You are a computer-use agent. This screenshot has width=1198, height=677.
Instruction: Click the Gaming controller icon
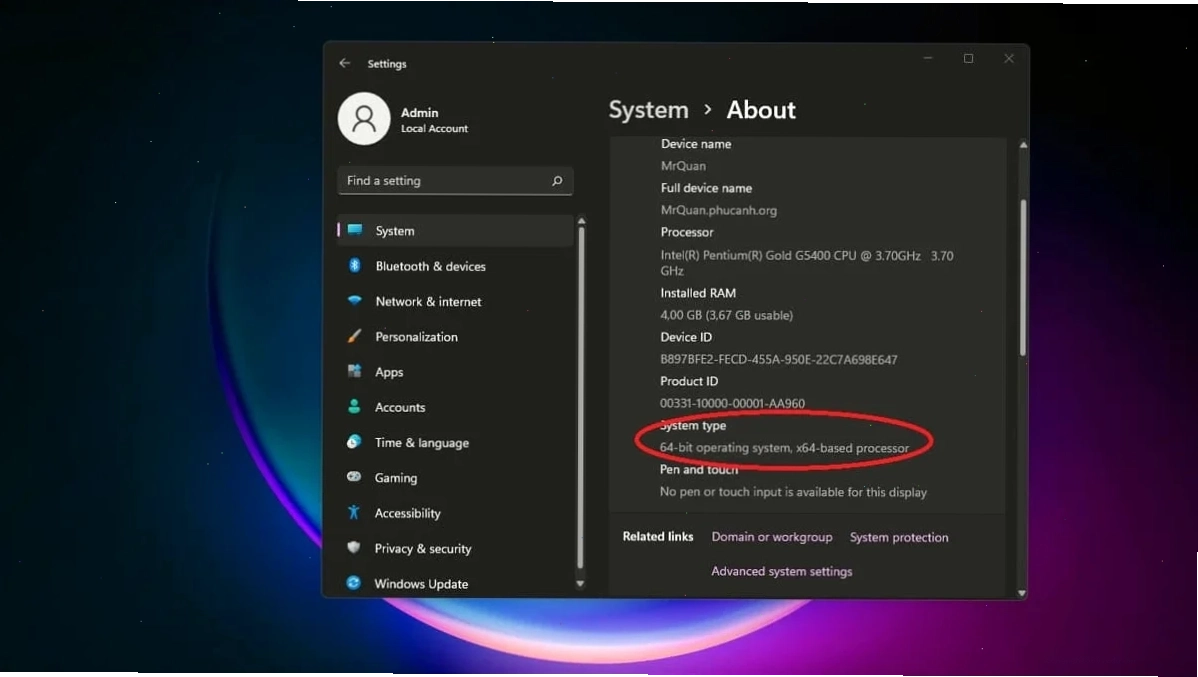[x=354, y=477]
